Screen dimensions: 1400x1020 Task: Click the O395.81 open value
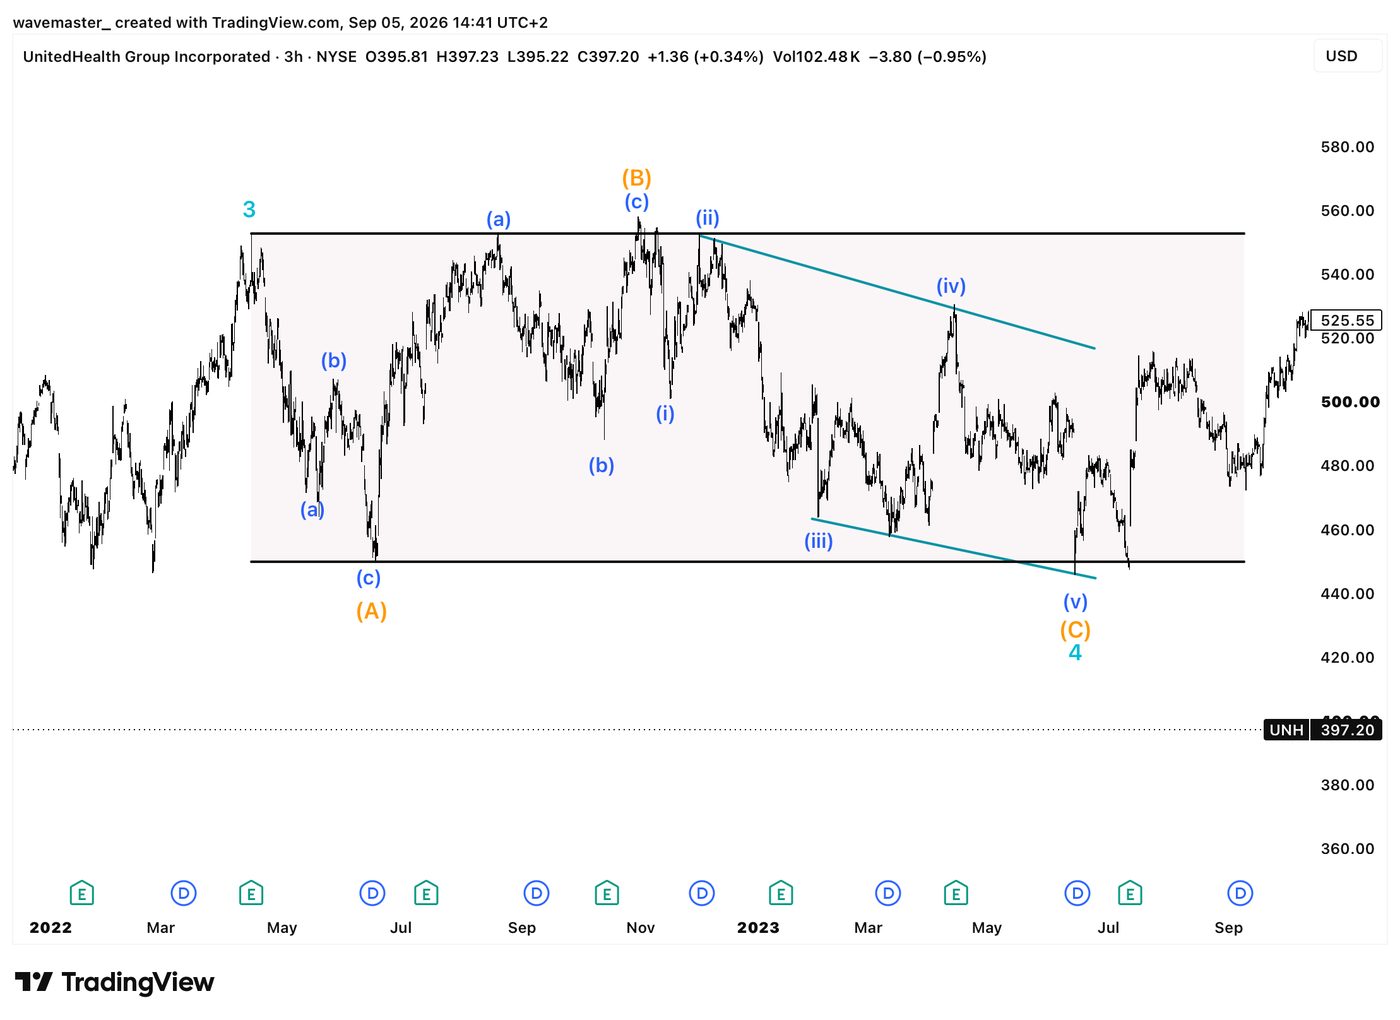(396, 57)
